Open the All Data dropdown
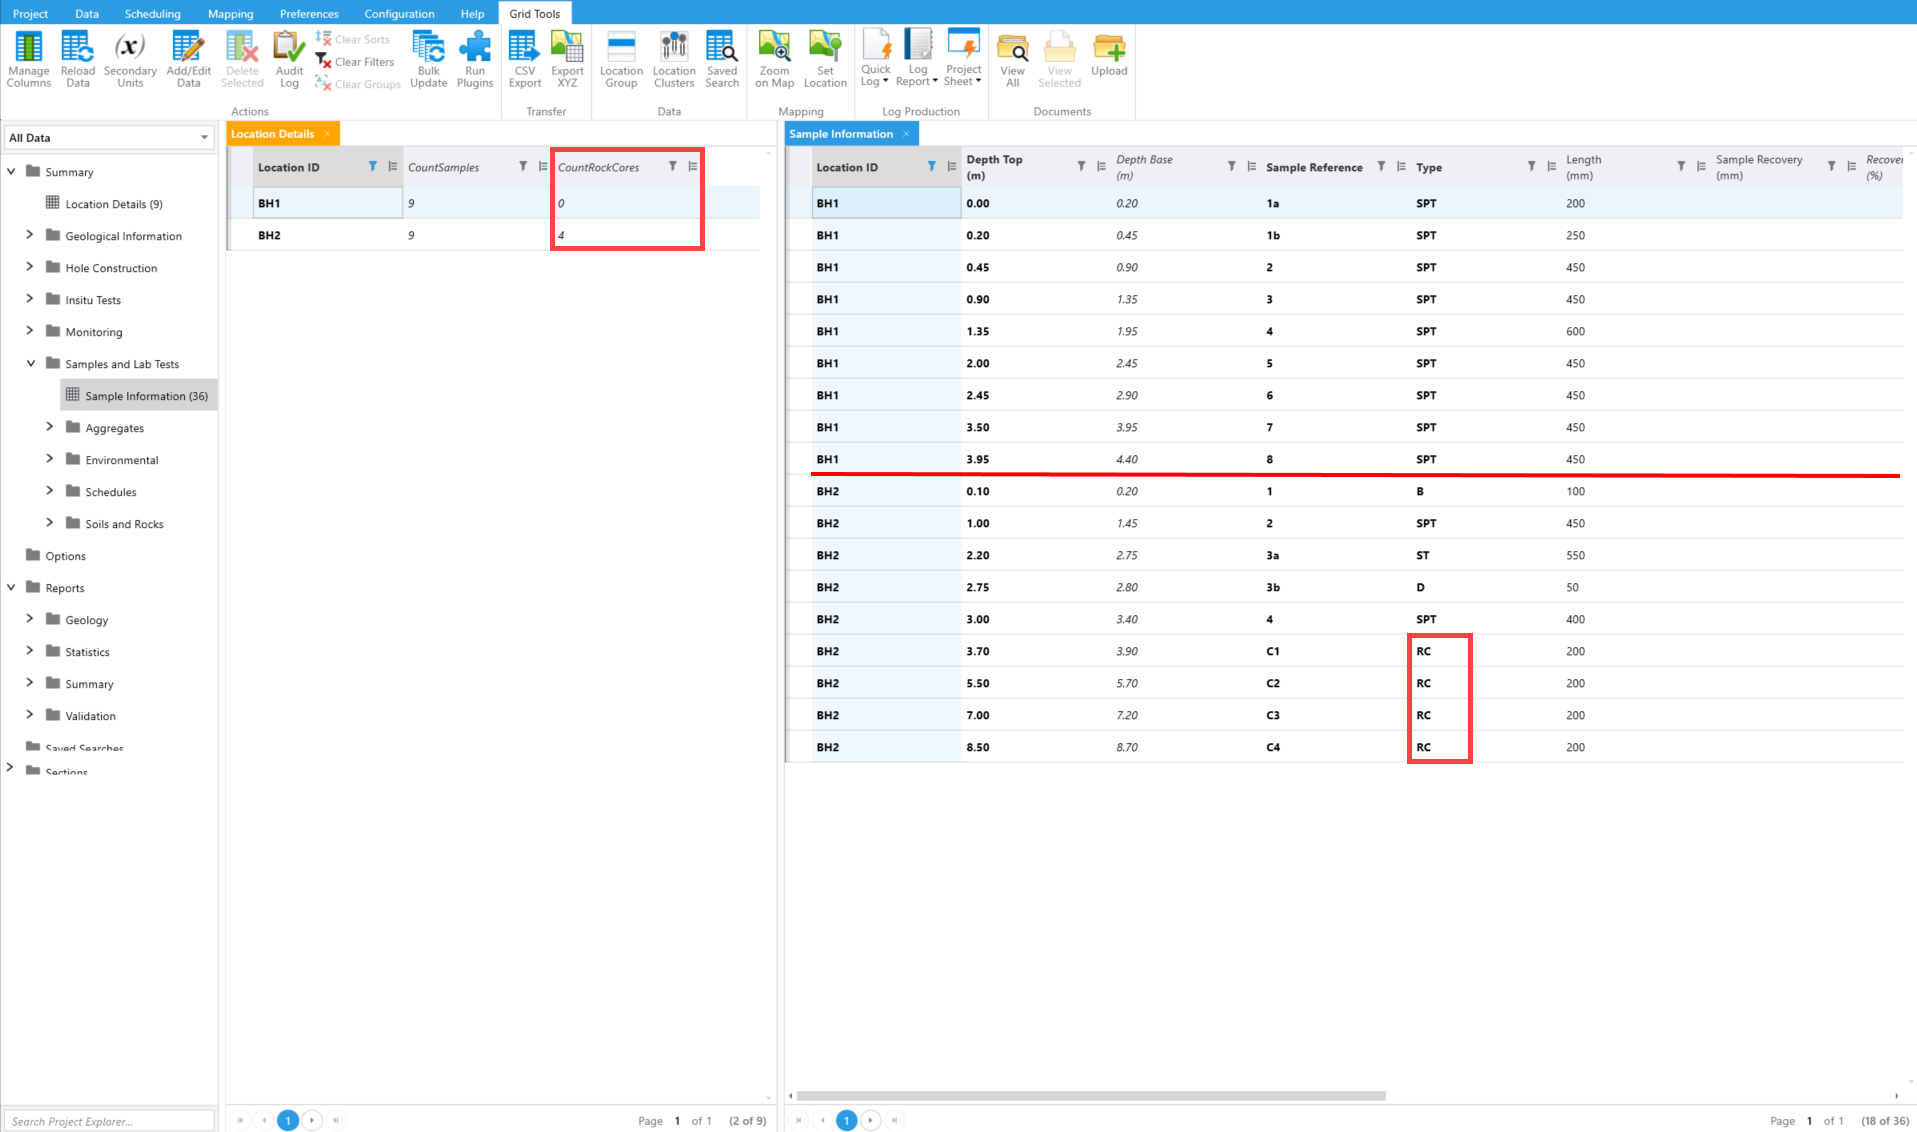Image resolution: width=1917 pixels, height=1132 pixels. (x=109, y=138)
